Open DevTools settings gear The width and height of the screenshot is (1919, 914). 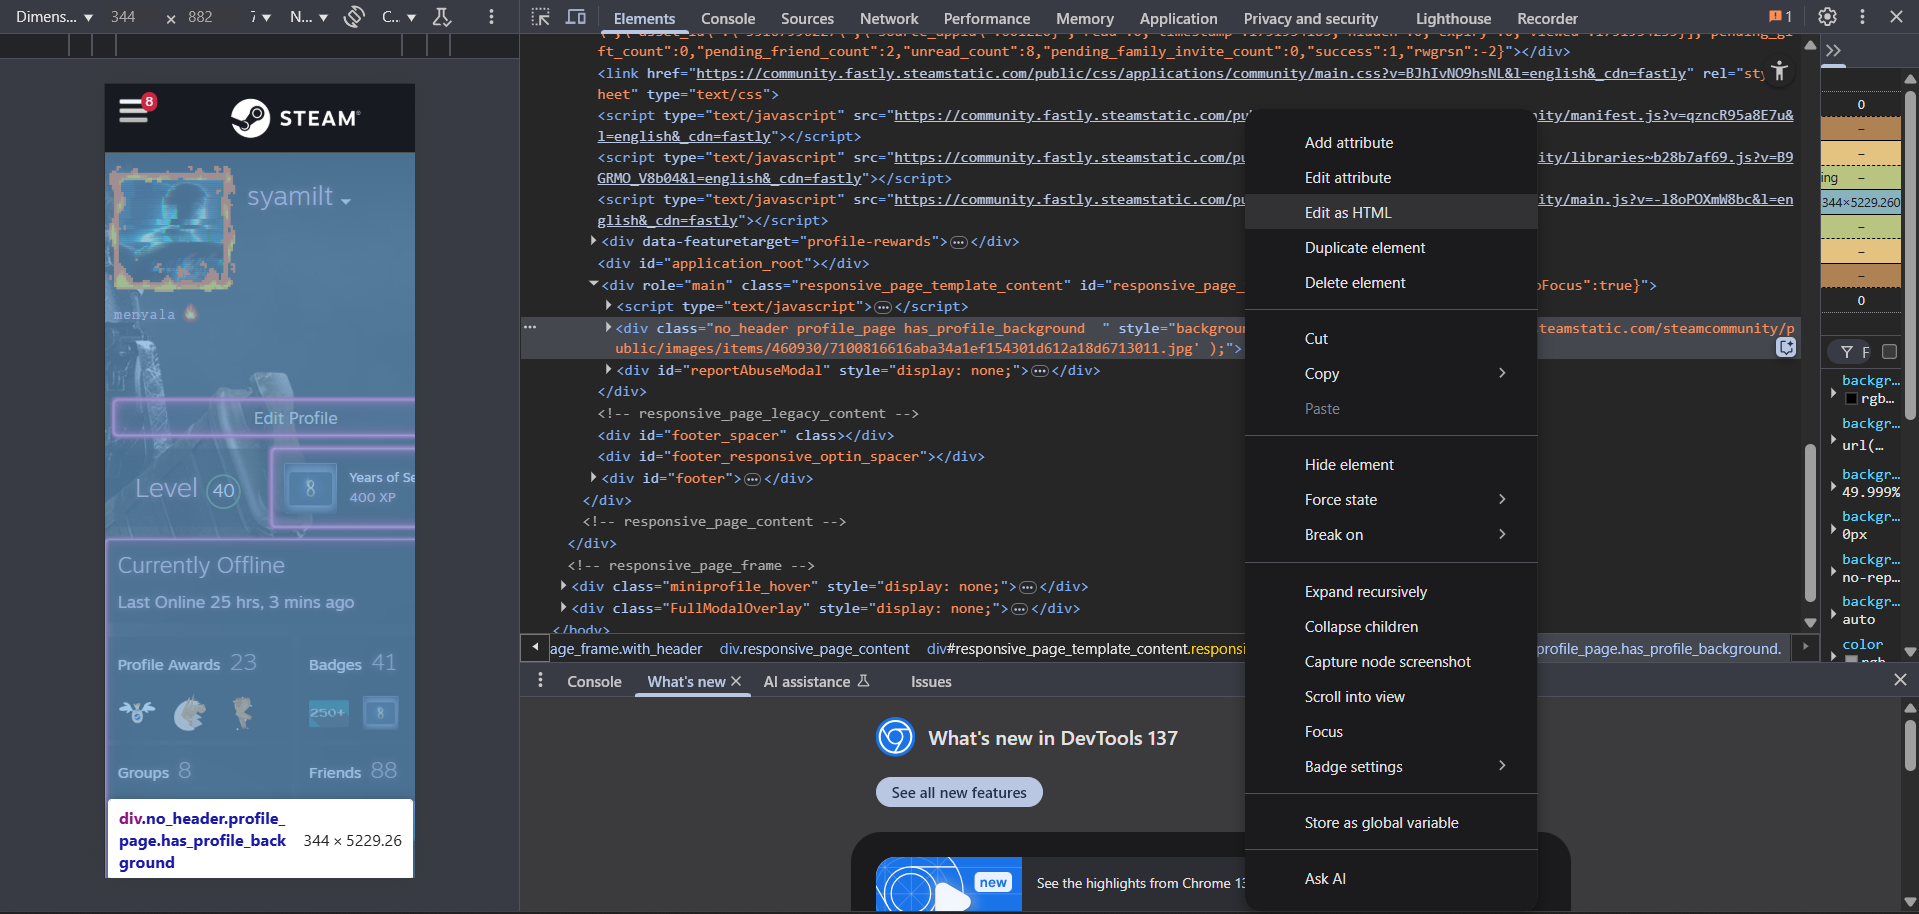pyautogui.click(x=1827, y=17)
